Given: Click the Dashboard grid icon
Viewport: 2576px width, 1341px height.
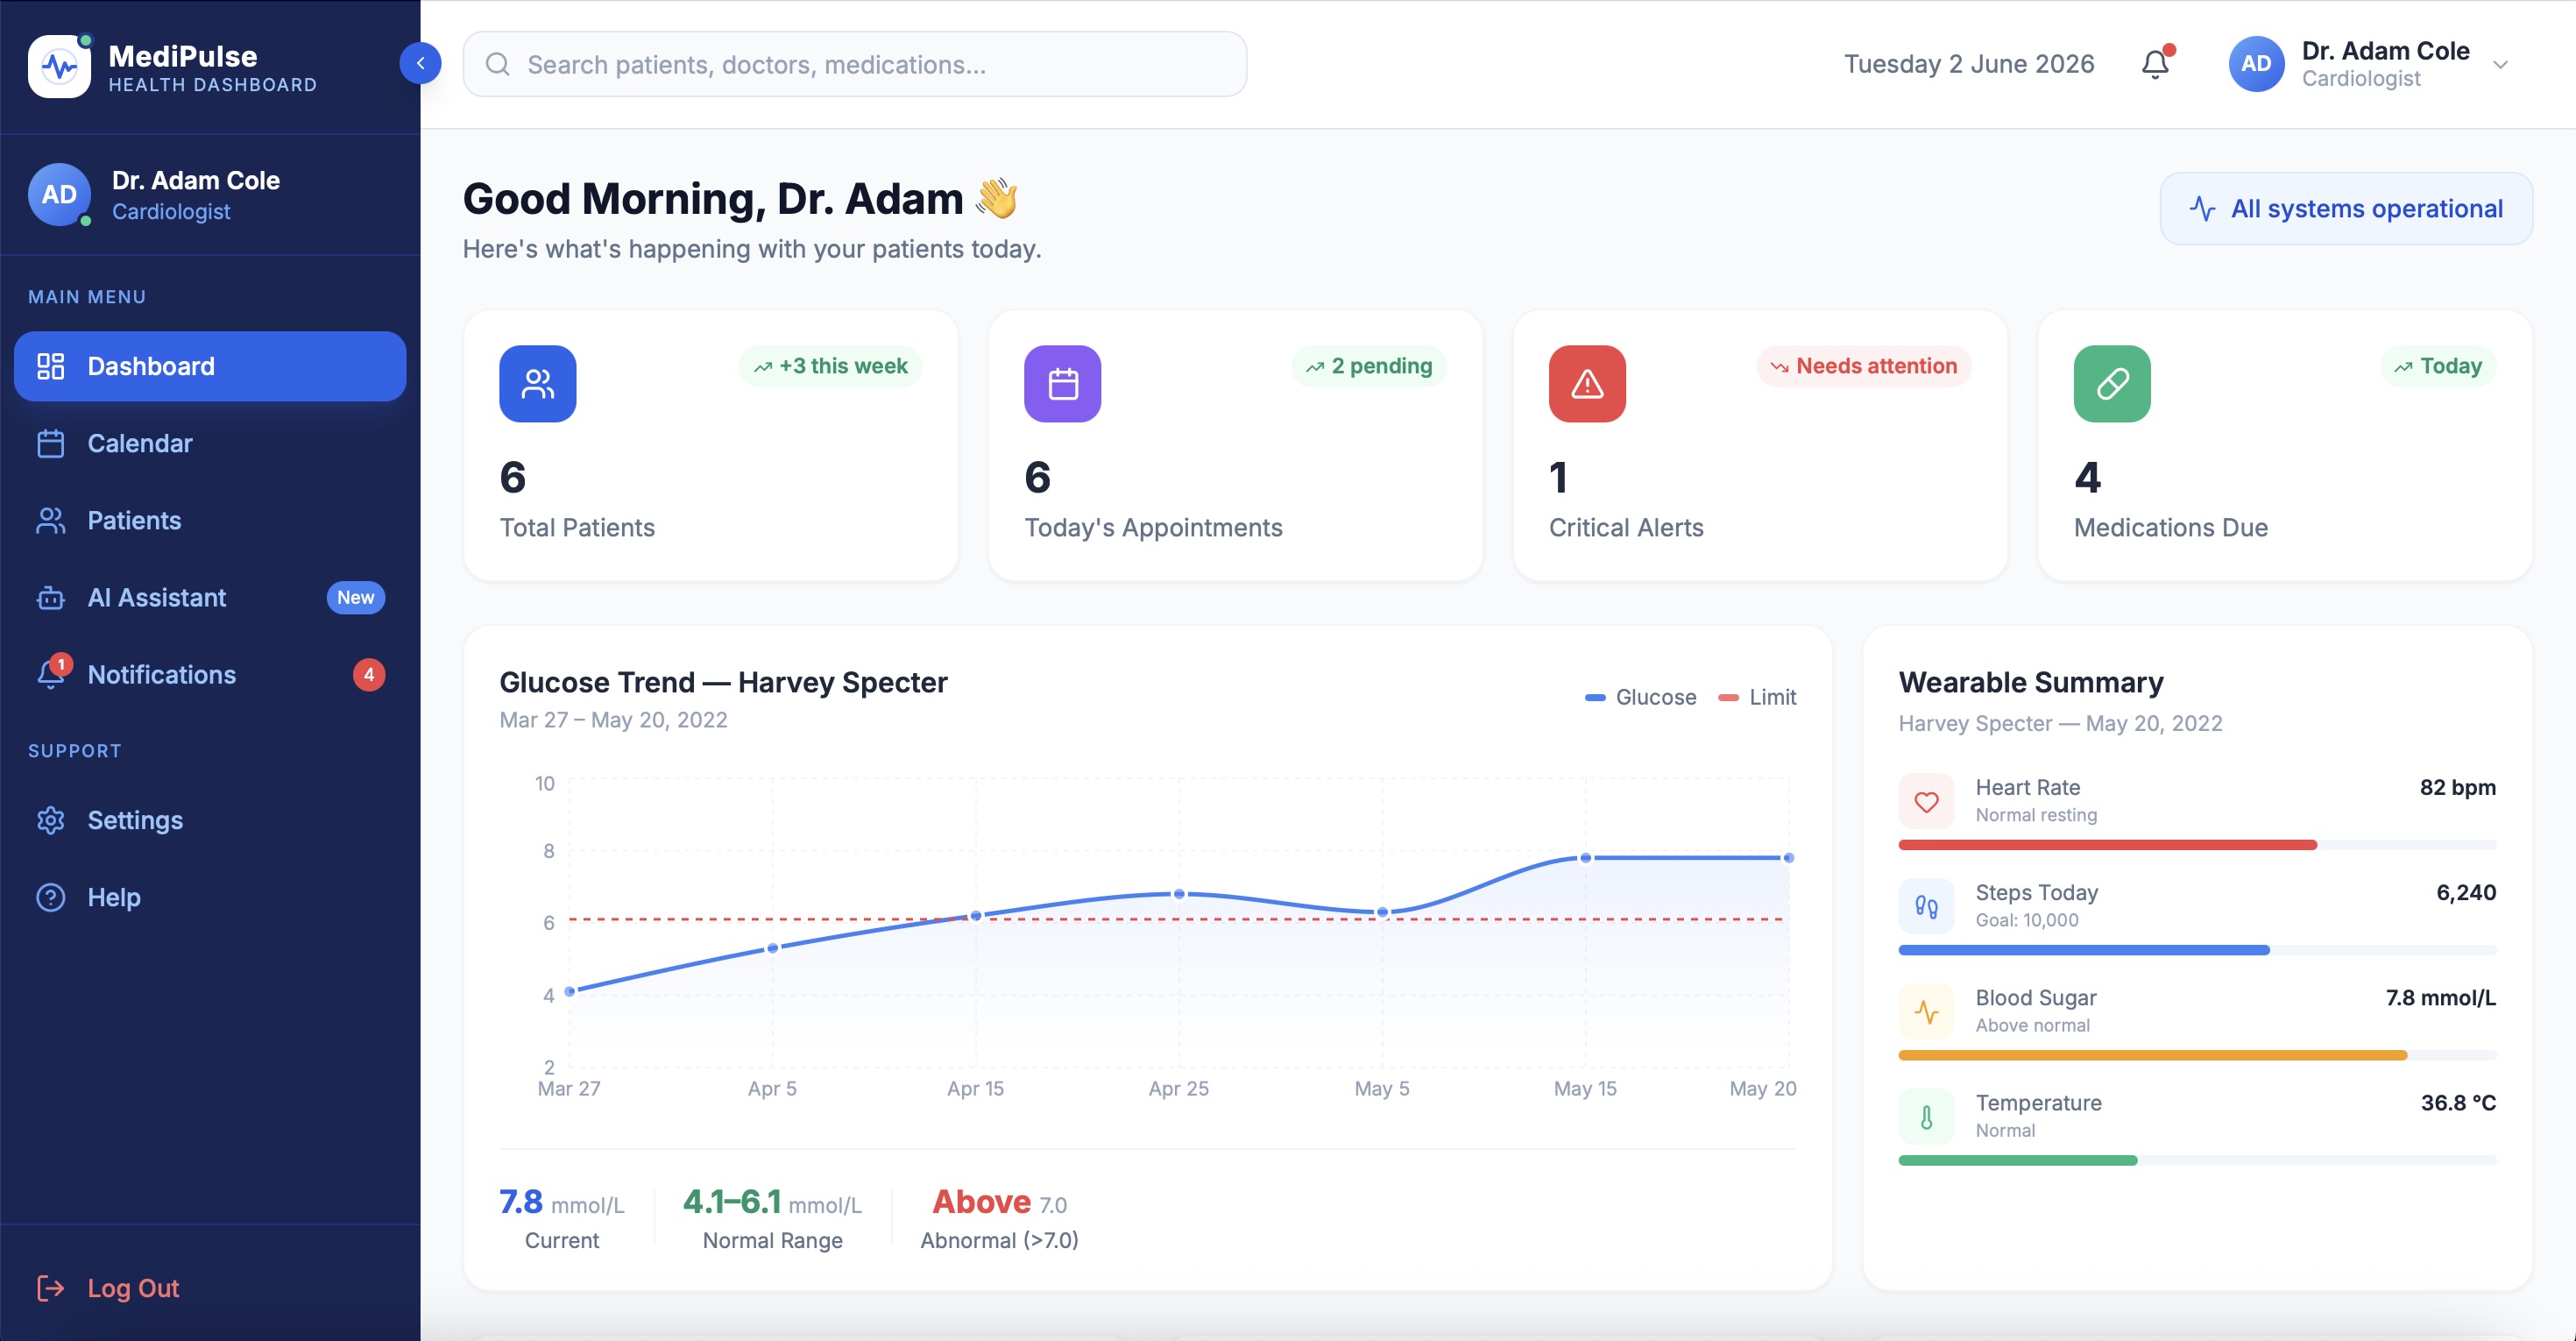Looking at the screenshot, I should [x=50, y=366].
